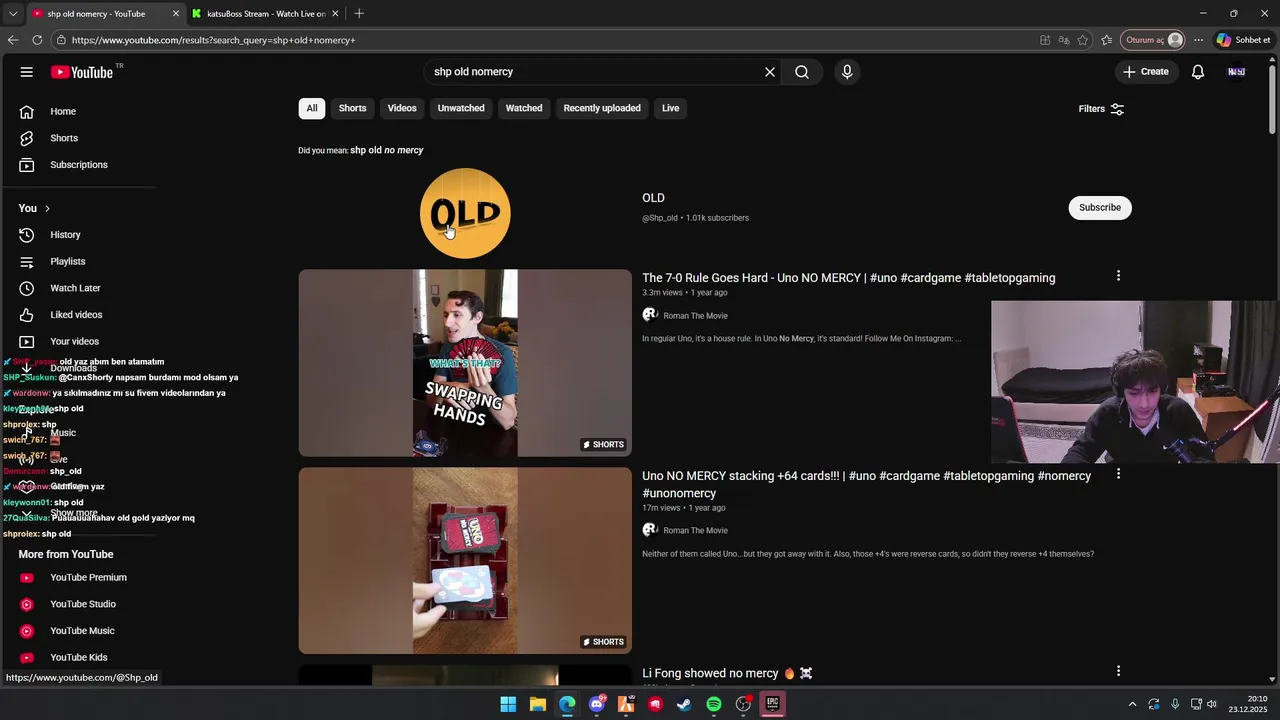The height and width of the screenshot is (720, 1280).
Task: Open Epic Games Launcher from taskbar
Action: click(772, 704)
